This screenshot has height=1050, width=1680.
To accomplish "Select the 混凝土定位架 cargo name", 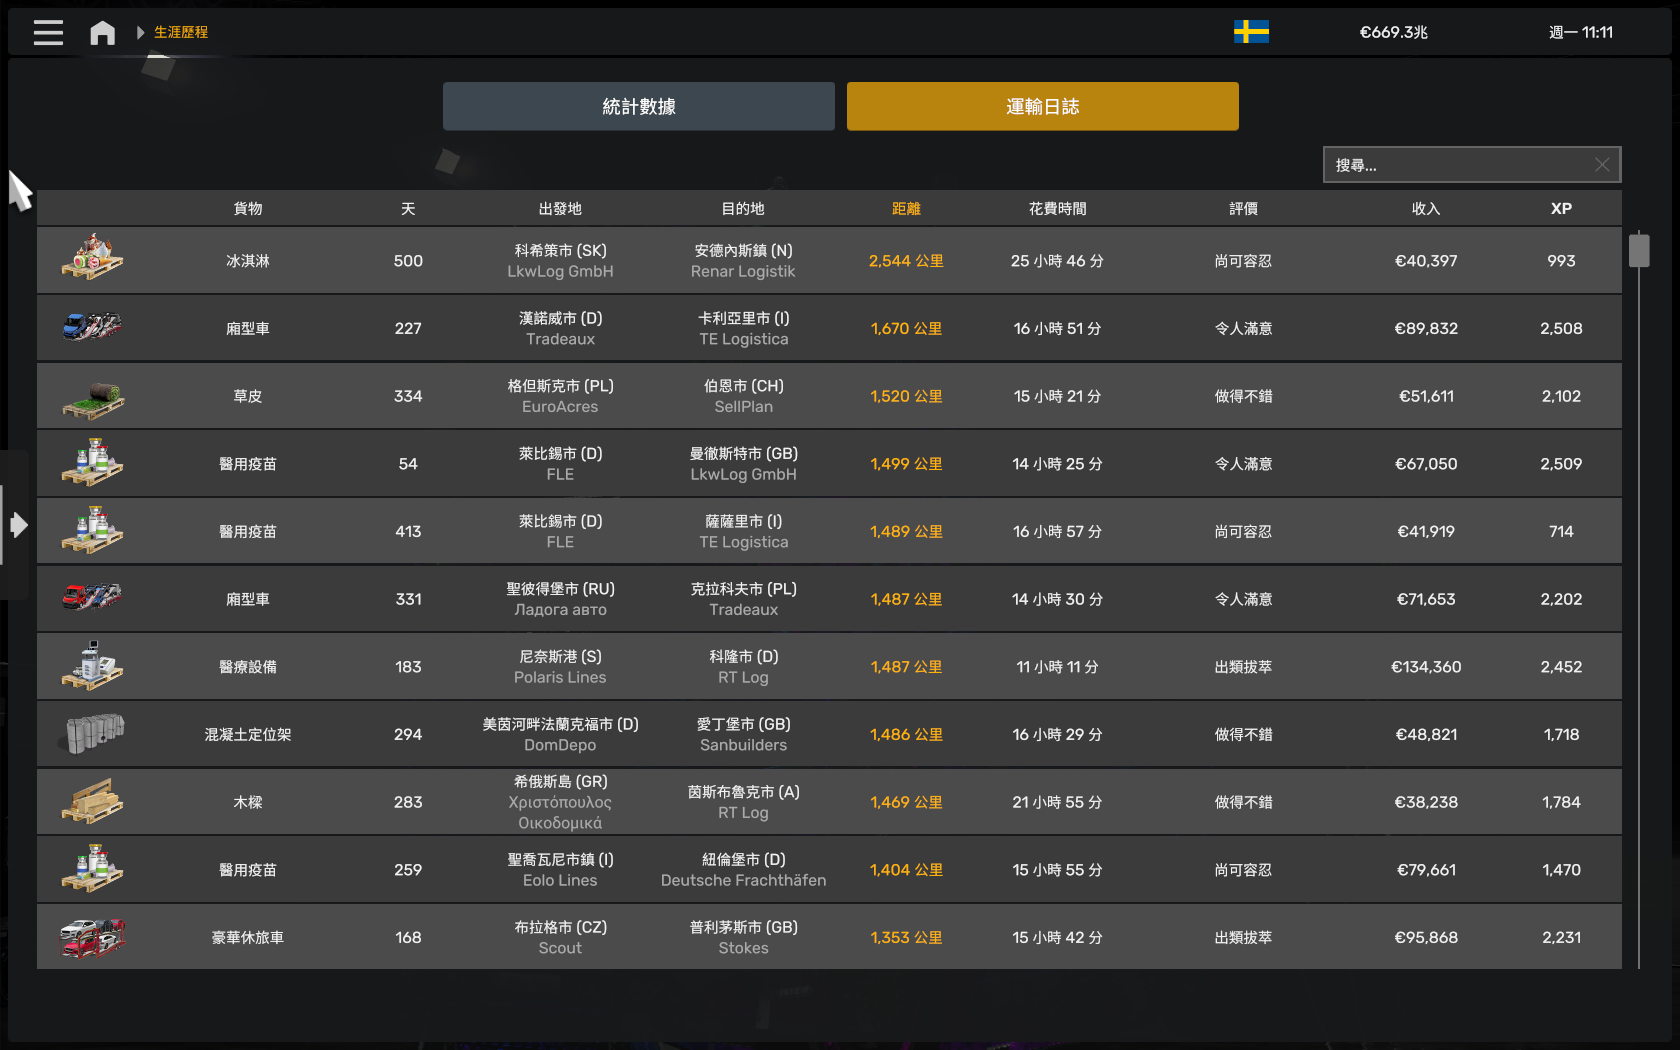I will (248, 735).
